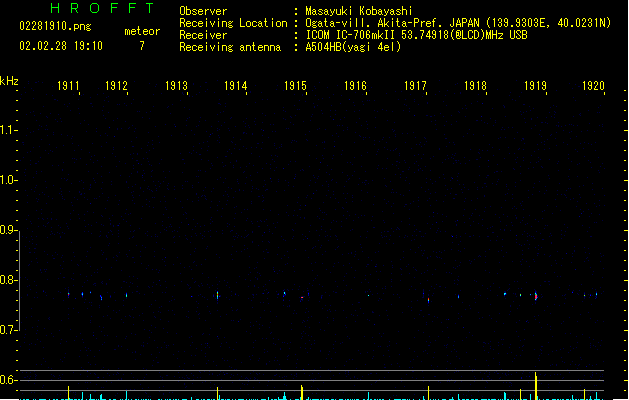Click the 1917 time axis marker
The image size is (629, 400).
(415, 86)
